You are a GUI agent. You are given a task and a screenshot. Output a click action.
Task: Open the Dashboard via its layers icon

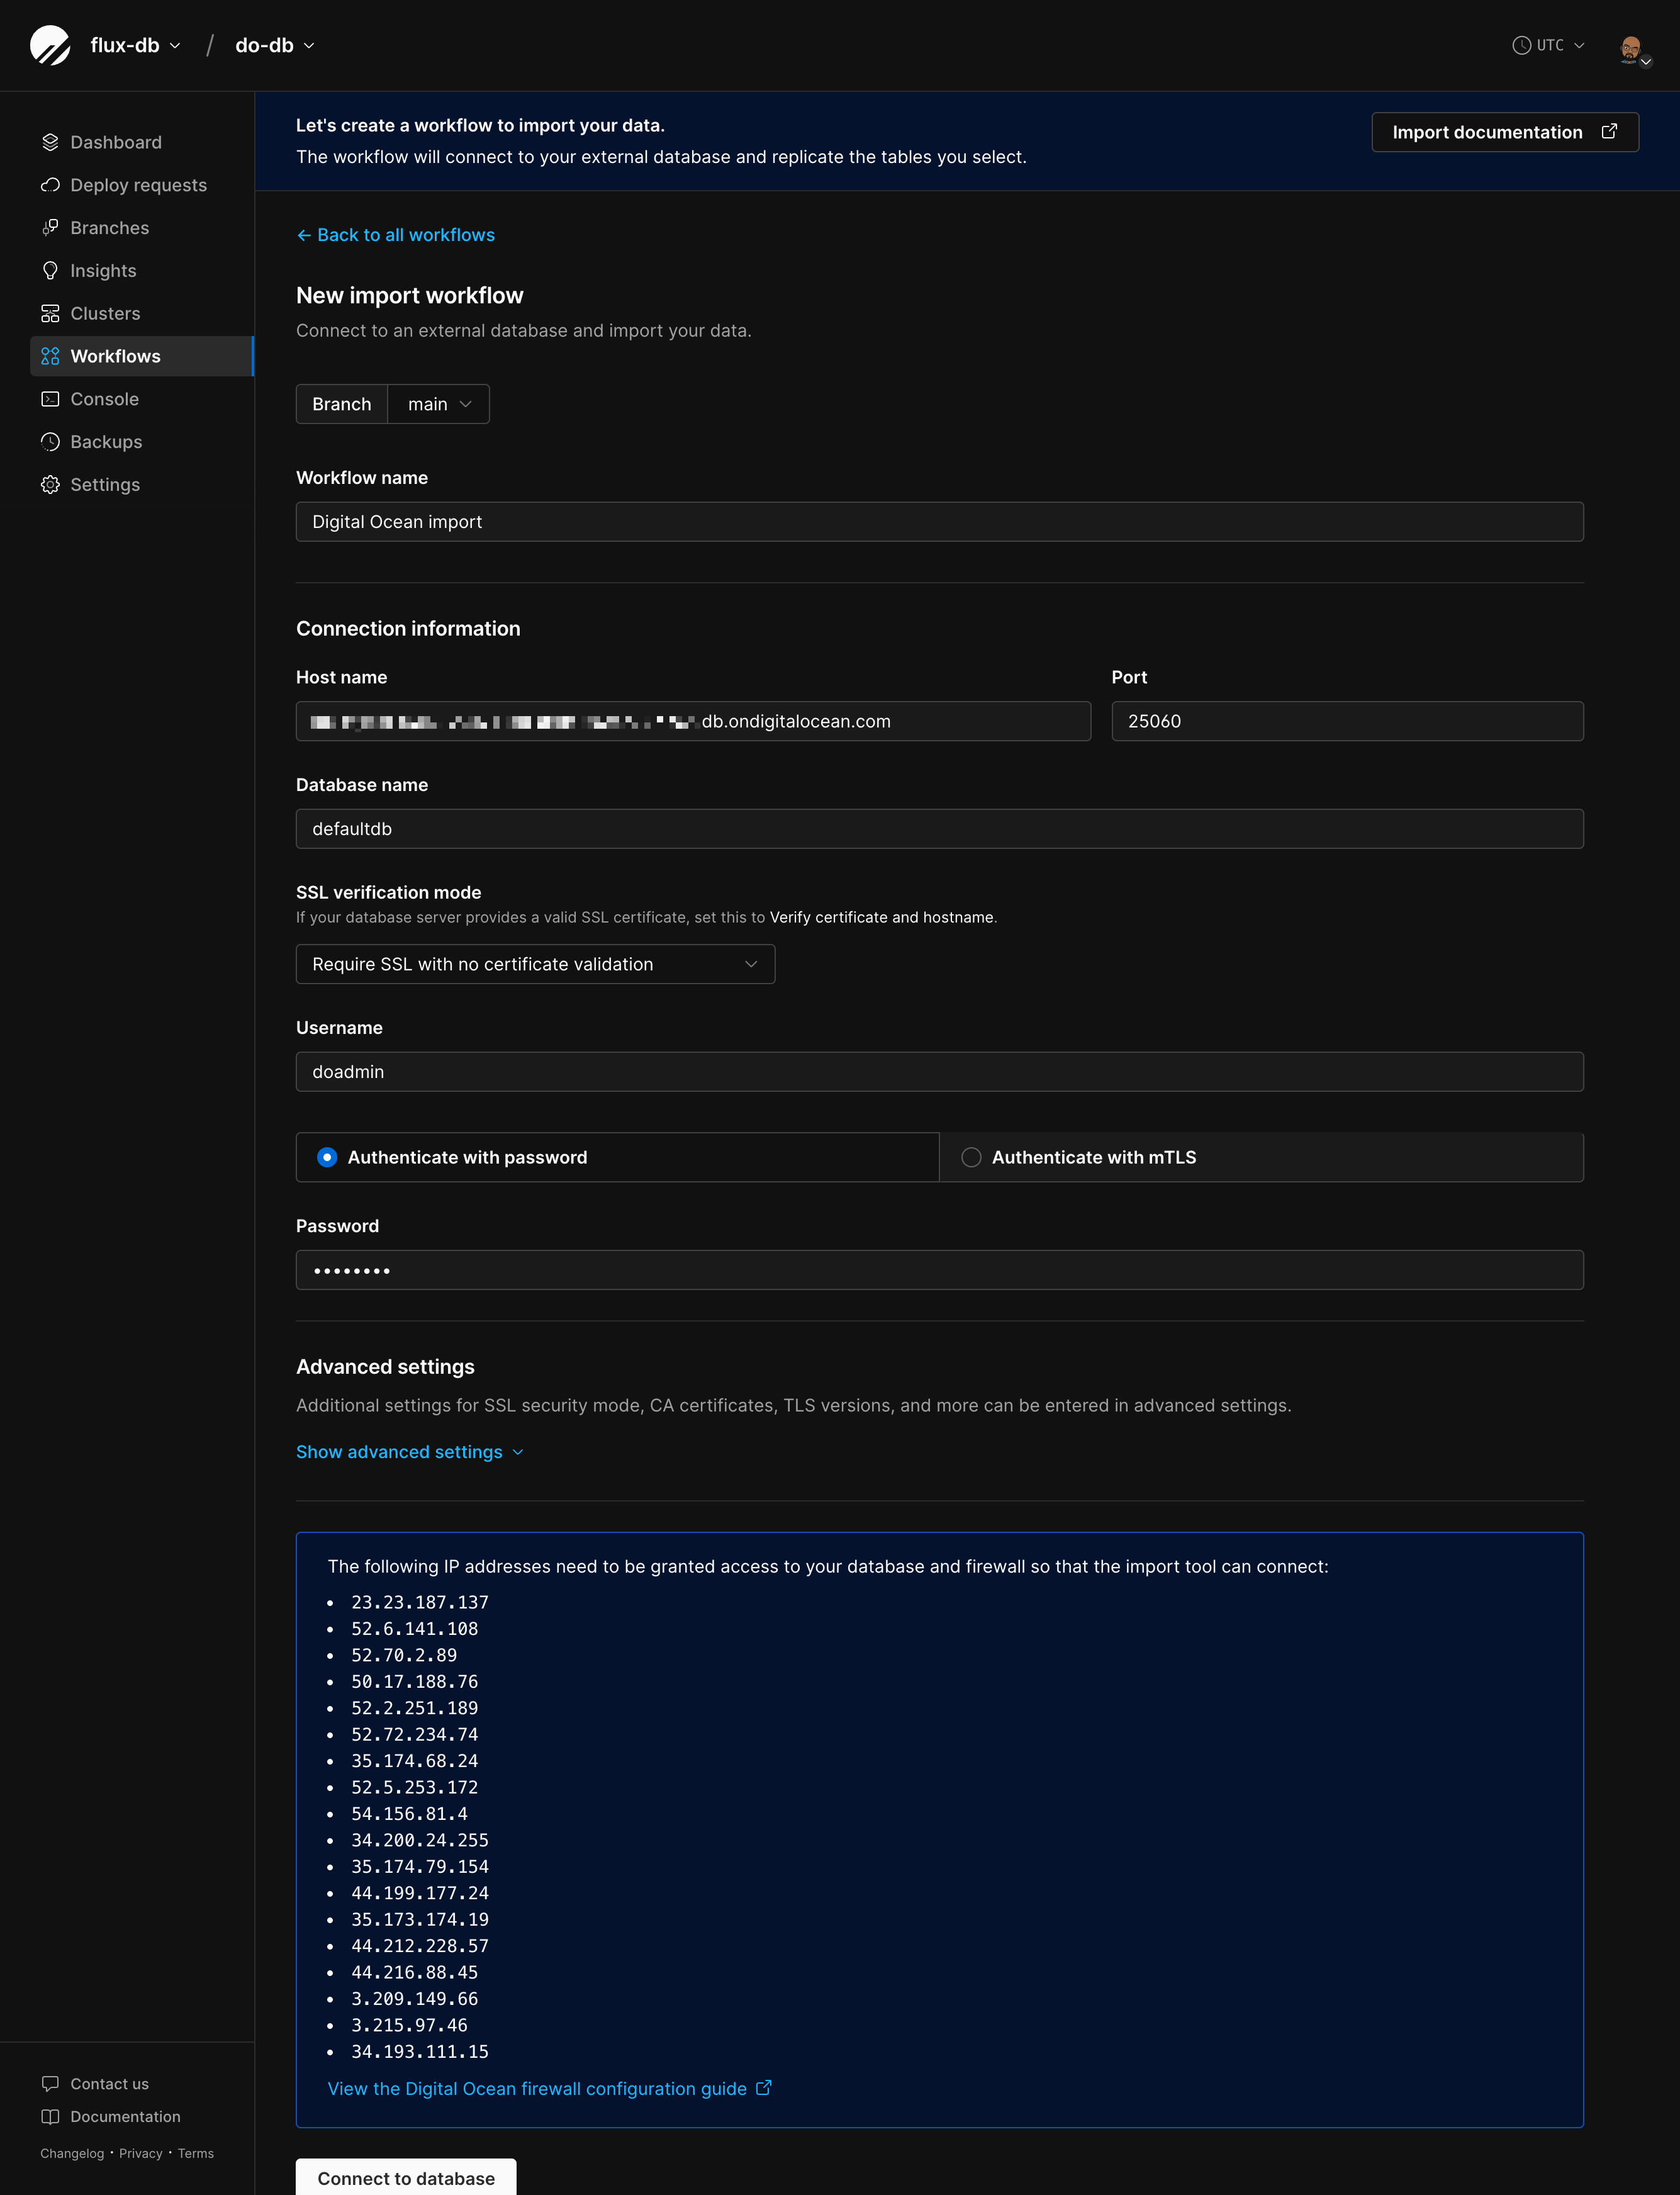51,142
